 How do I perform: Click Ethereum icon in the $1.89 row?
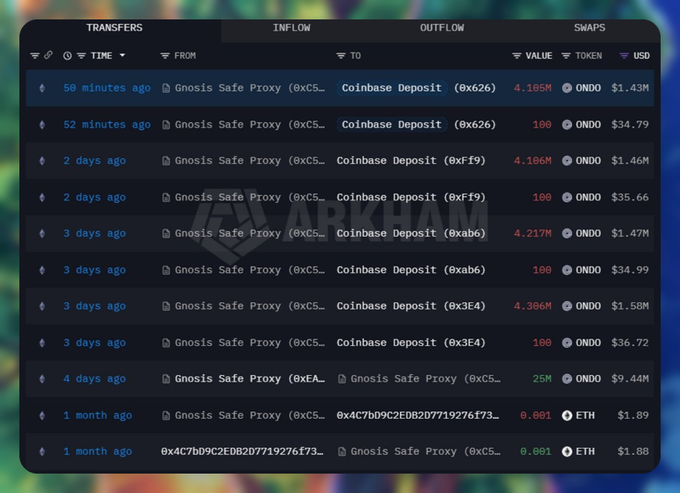tap(42, 415)
